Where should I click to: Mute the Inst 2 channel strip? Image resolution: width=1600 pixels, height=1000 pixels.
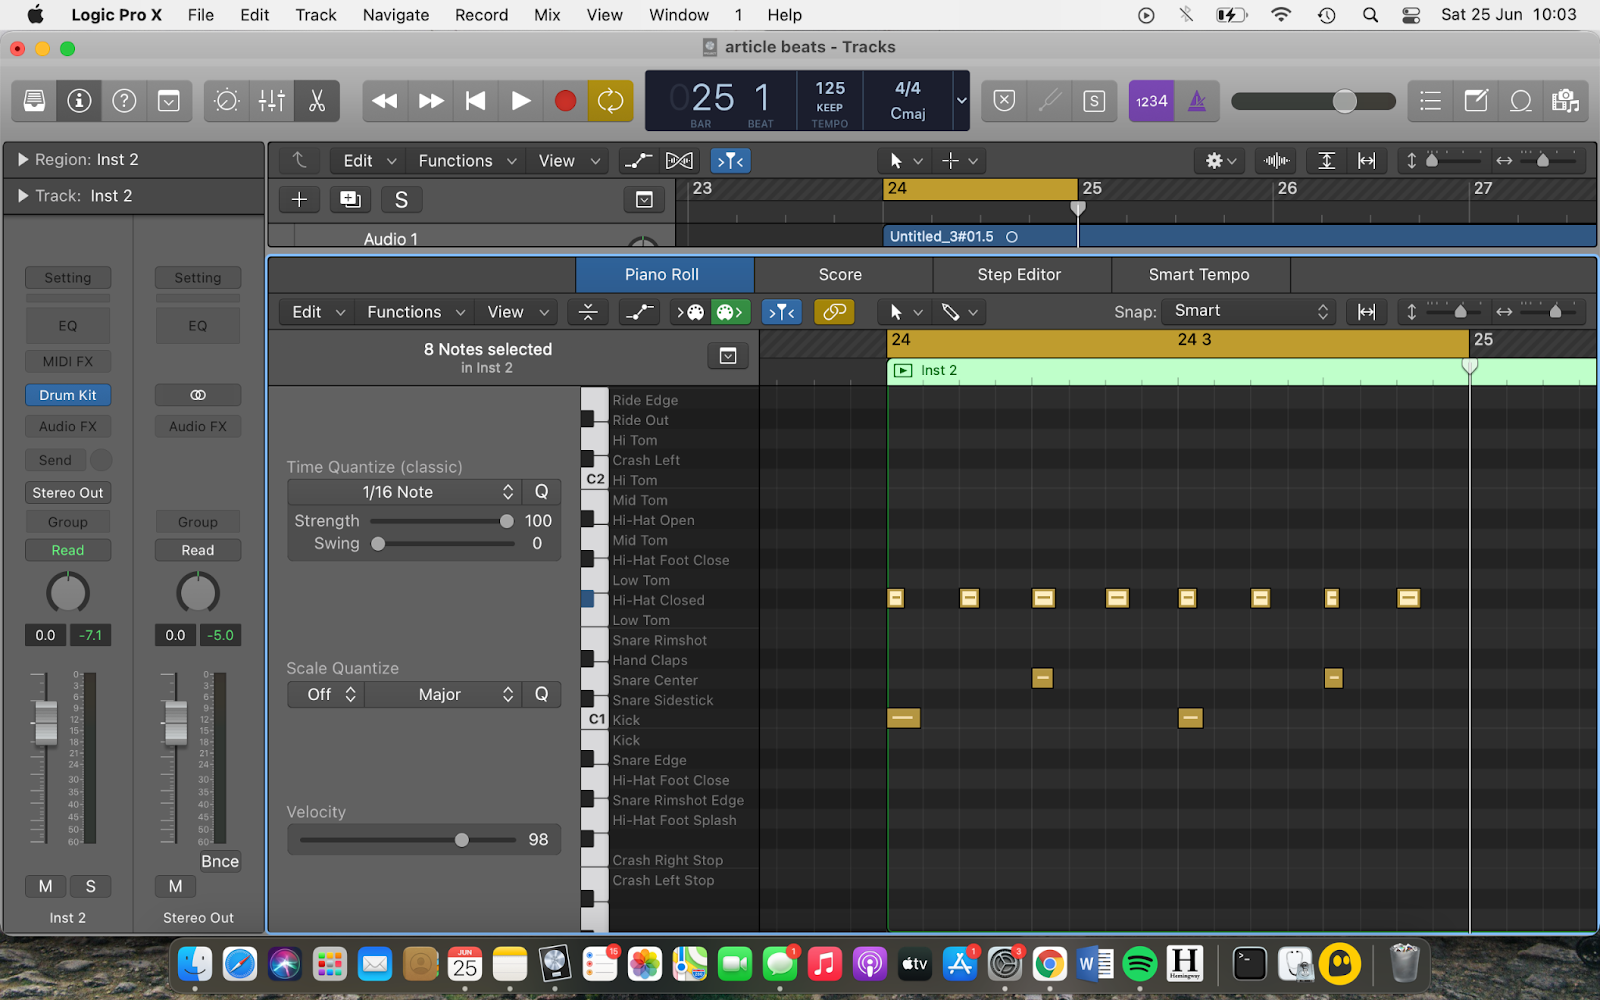pyautogui.click(x=45, y=886)
